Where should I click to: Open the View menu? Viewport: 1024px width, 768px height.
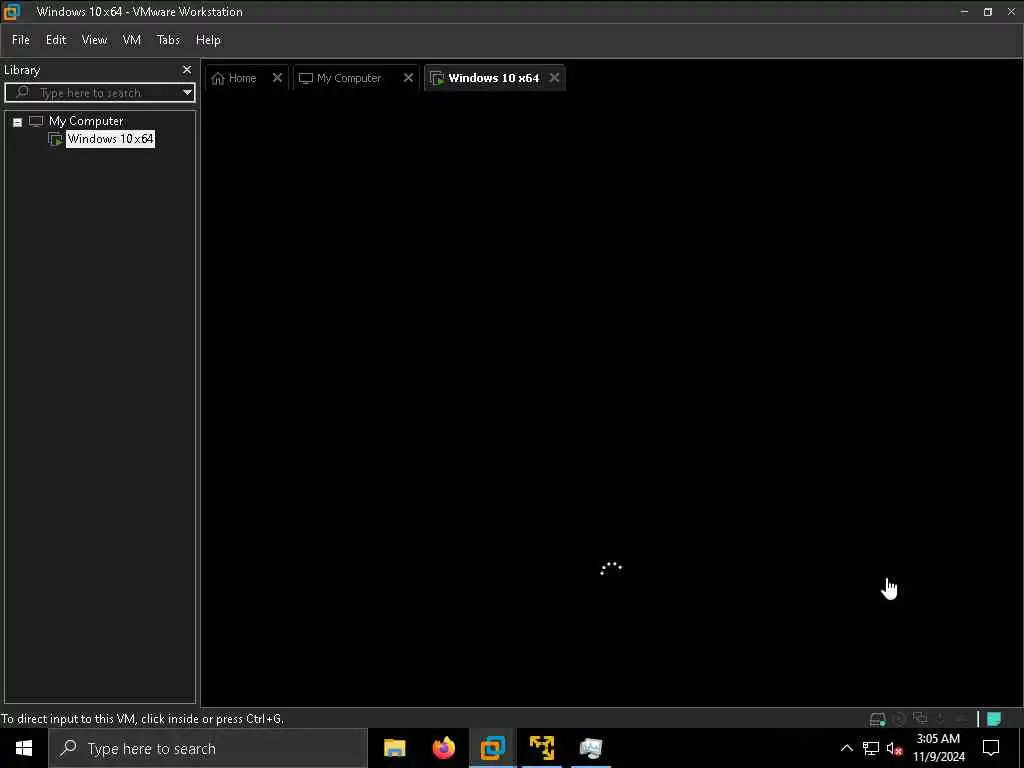coord(94,40)
